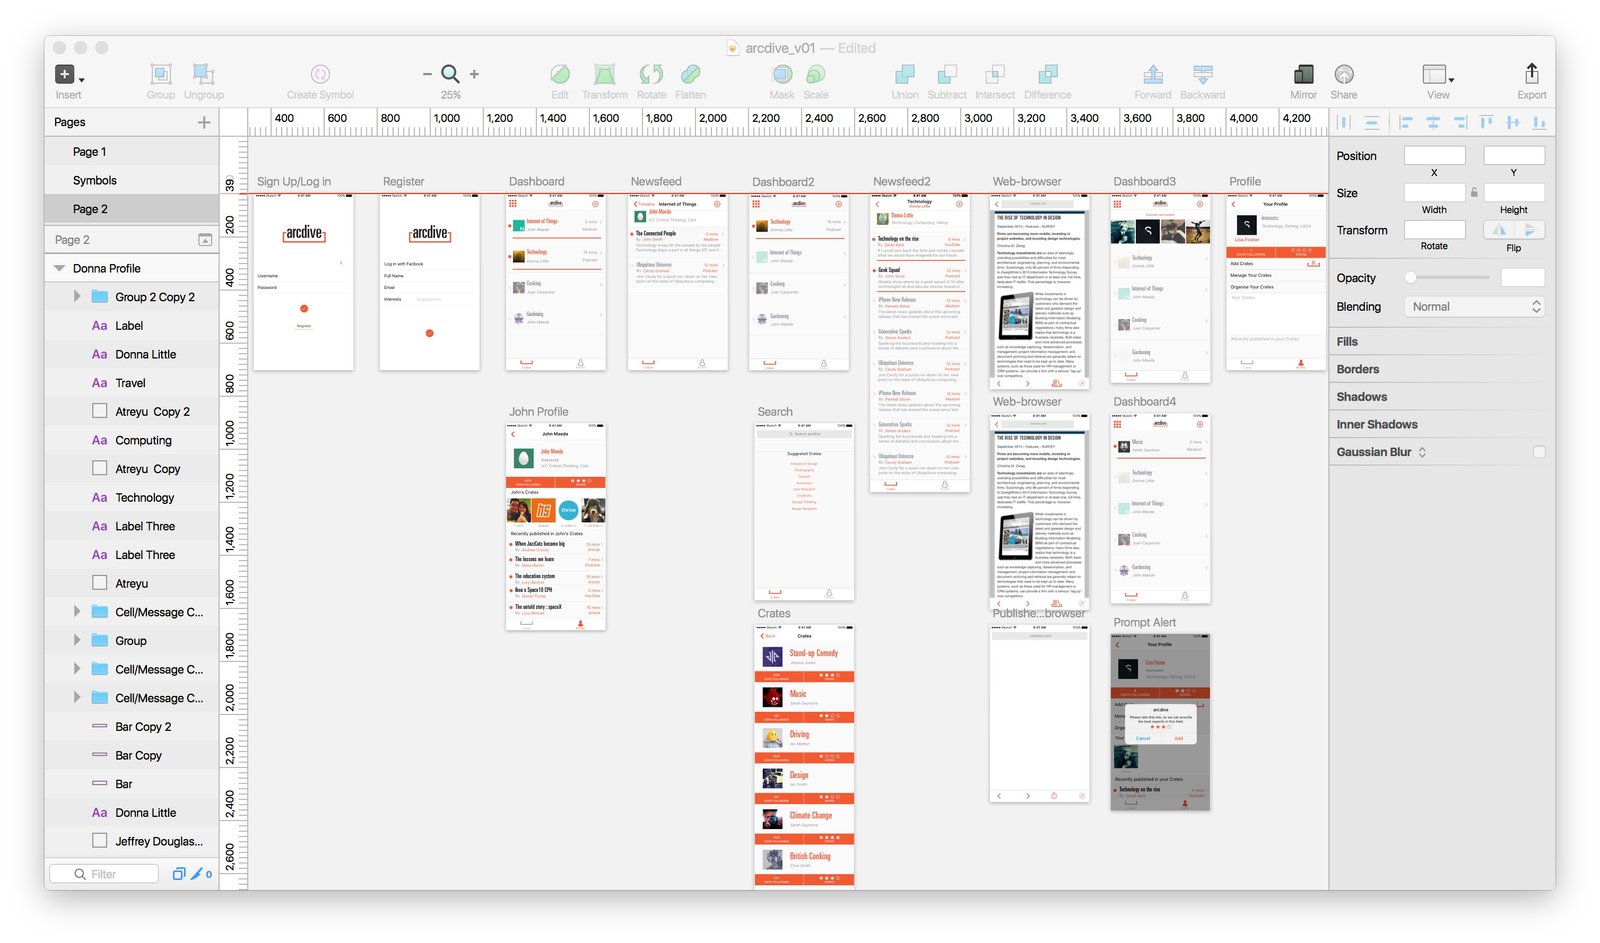
Task: Click the flip horizontal button
Action: pos(1498,230)
